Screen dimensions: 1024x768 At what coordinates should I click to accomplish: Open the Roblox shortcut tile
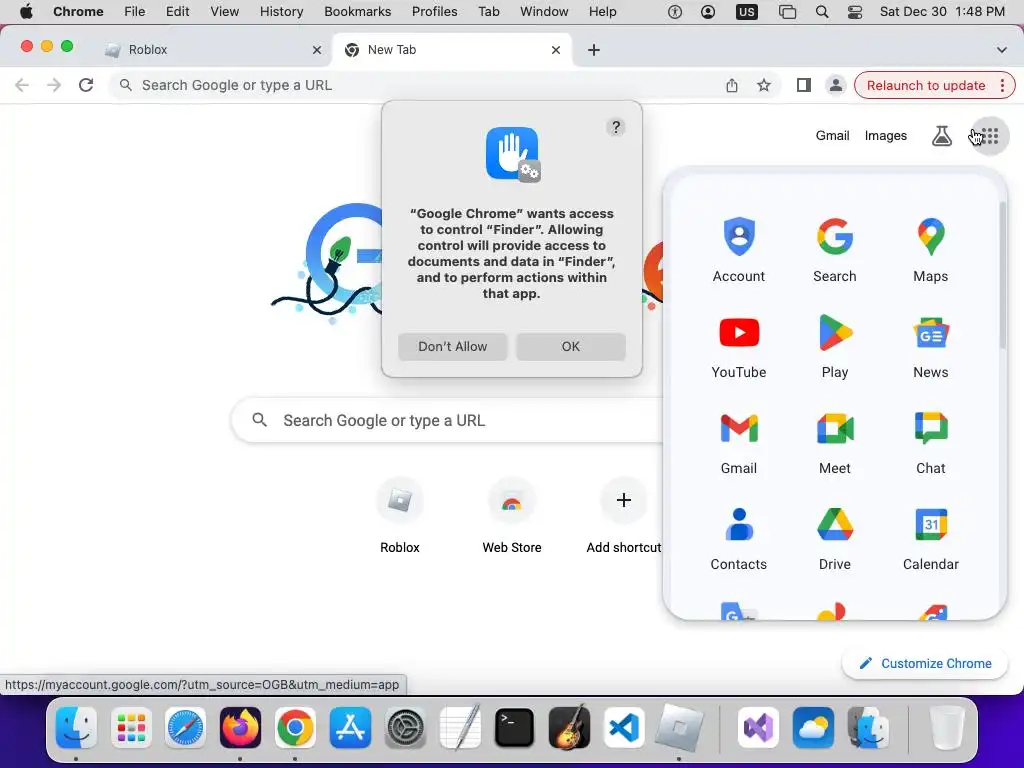point(400,517)
